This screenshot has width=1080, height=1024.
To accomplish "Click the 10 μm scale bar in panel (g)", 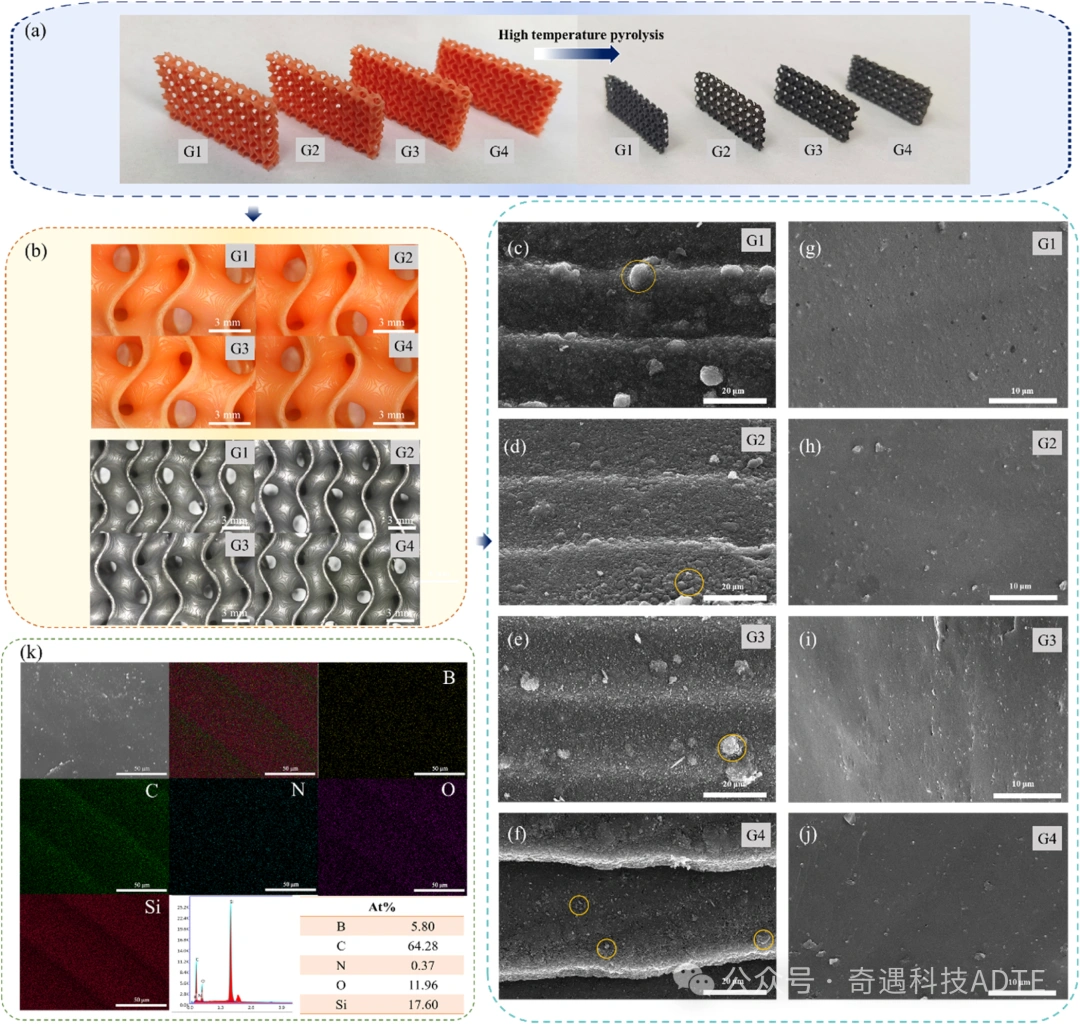I will pyautogui.click(x=1023, y=400).
